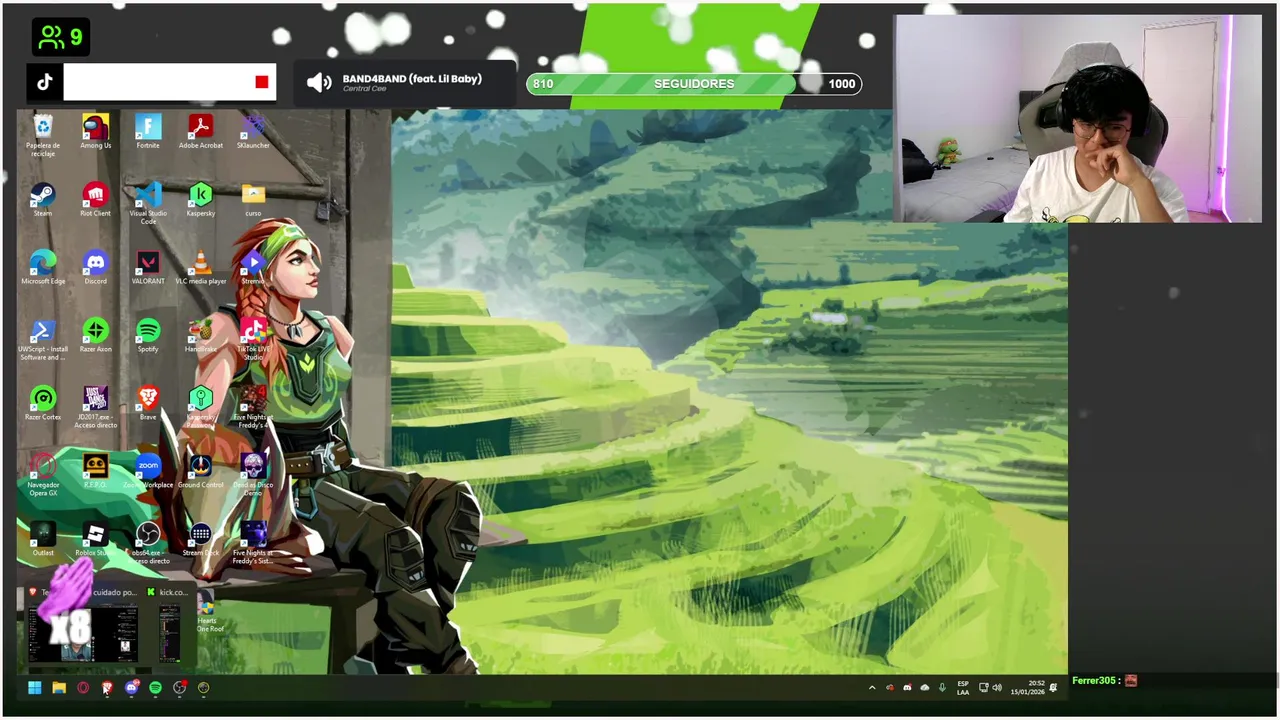Image resolution: width=1280 pixels, height=720 pixels.
Task: Select the Navegador Opera GX shortcut
Action: (x=43, y=476)
